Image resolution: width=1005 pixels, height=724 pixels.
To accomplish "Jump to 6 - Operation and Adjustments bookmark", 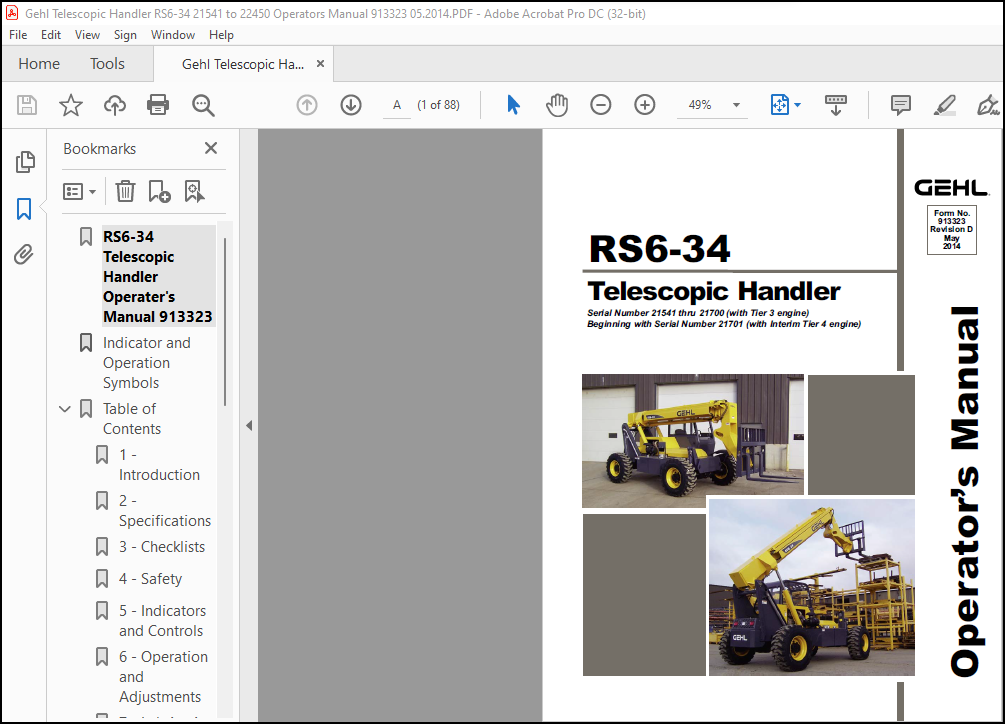I will point(163,677).
